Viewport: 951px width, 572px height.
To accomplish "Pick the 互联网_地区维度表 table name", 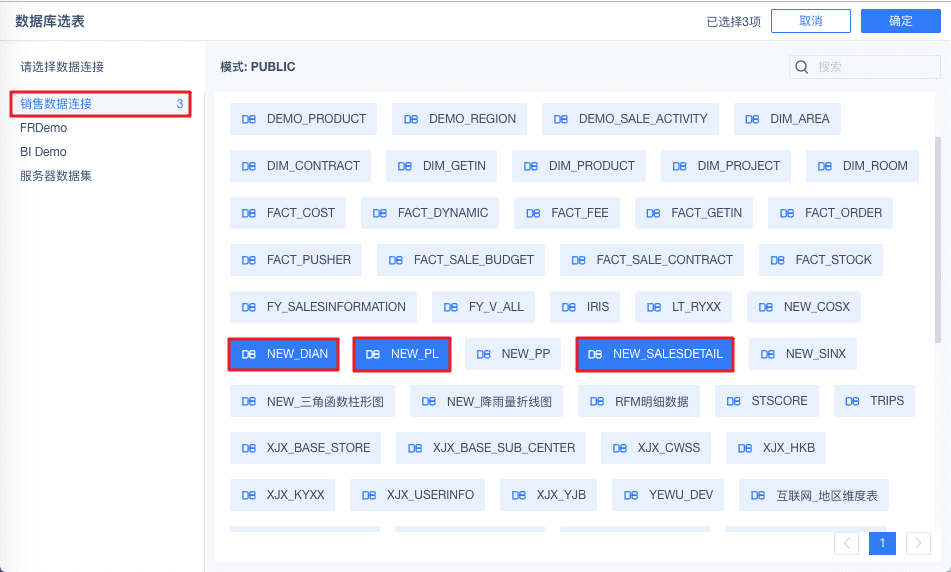I will pos(827,496).
